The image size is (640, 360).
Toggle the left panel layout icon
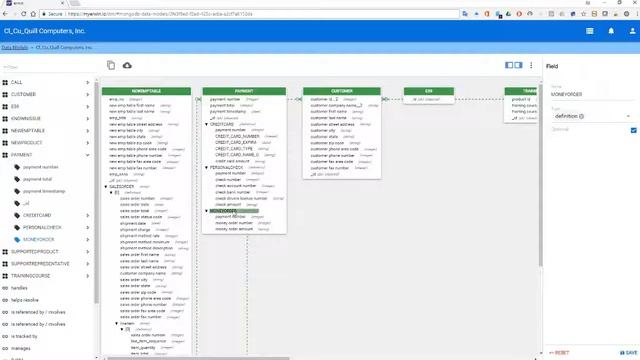(509, 65)
